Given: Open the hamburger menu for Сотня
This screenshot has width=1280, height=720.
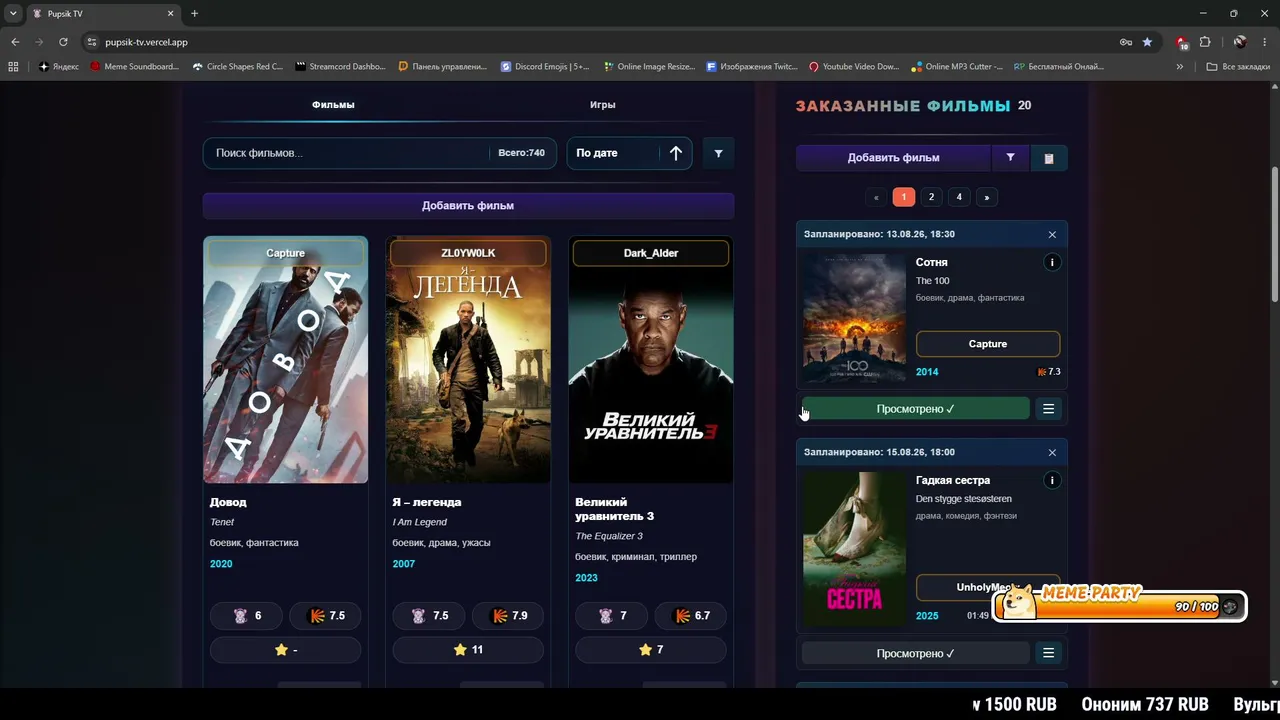Looking at the screenshot, I should tap(1048, 409).
